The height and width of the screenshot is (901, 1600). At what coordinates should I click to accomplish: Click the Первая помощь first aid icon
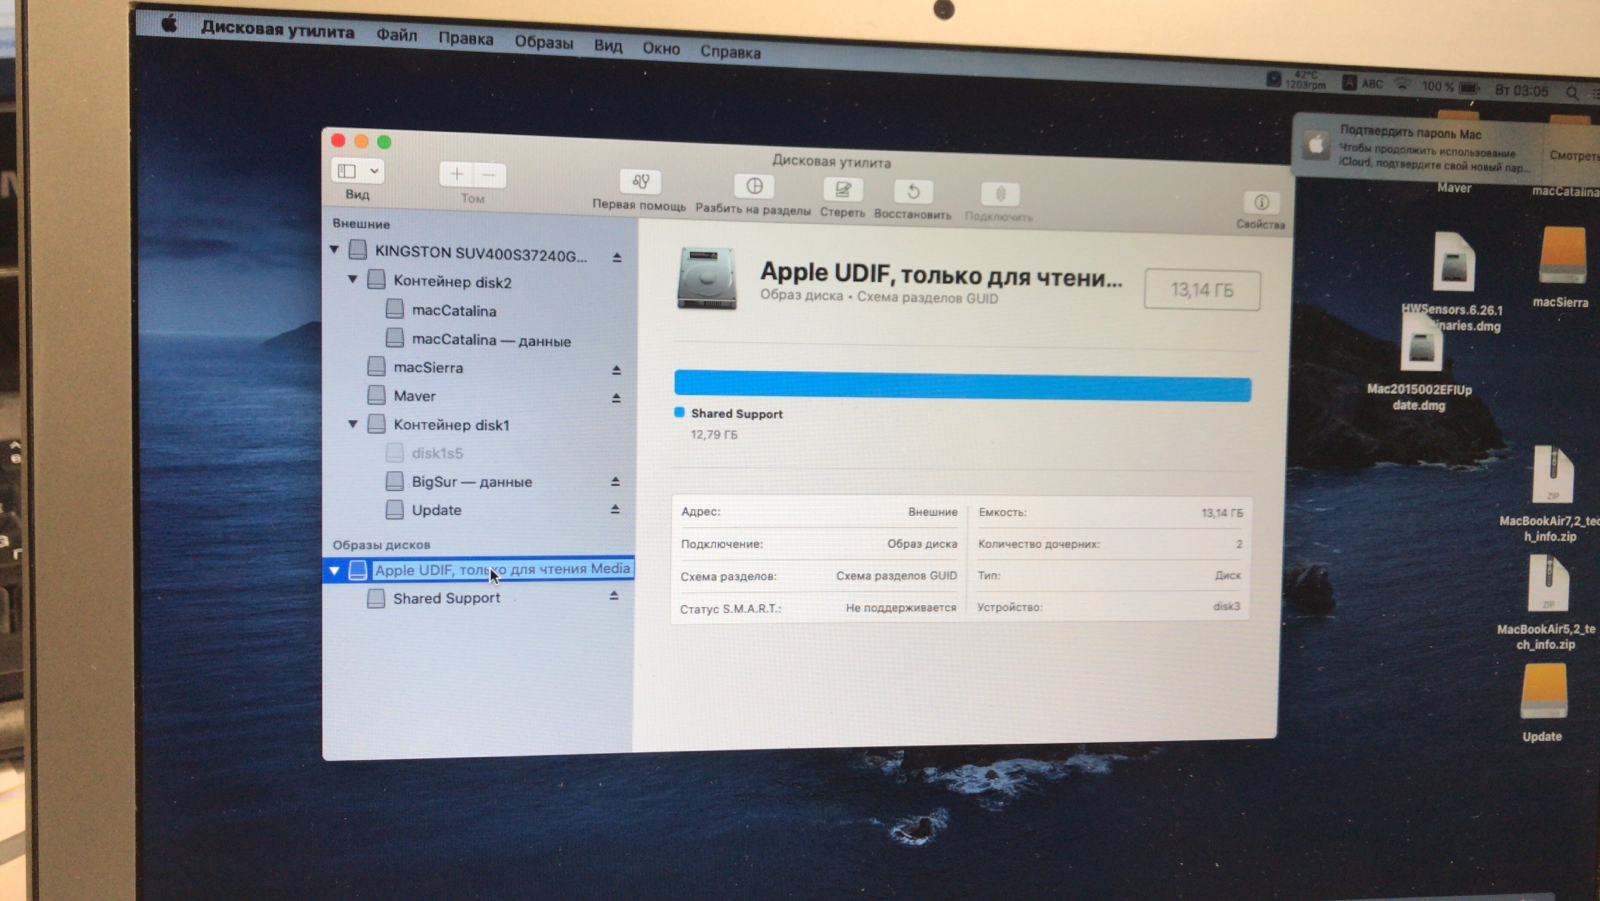[640, 181]
